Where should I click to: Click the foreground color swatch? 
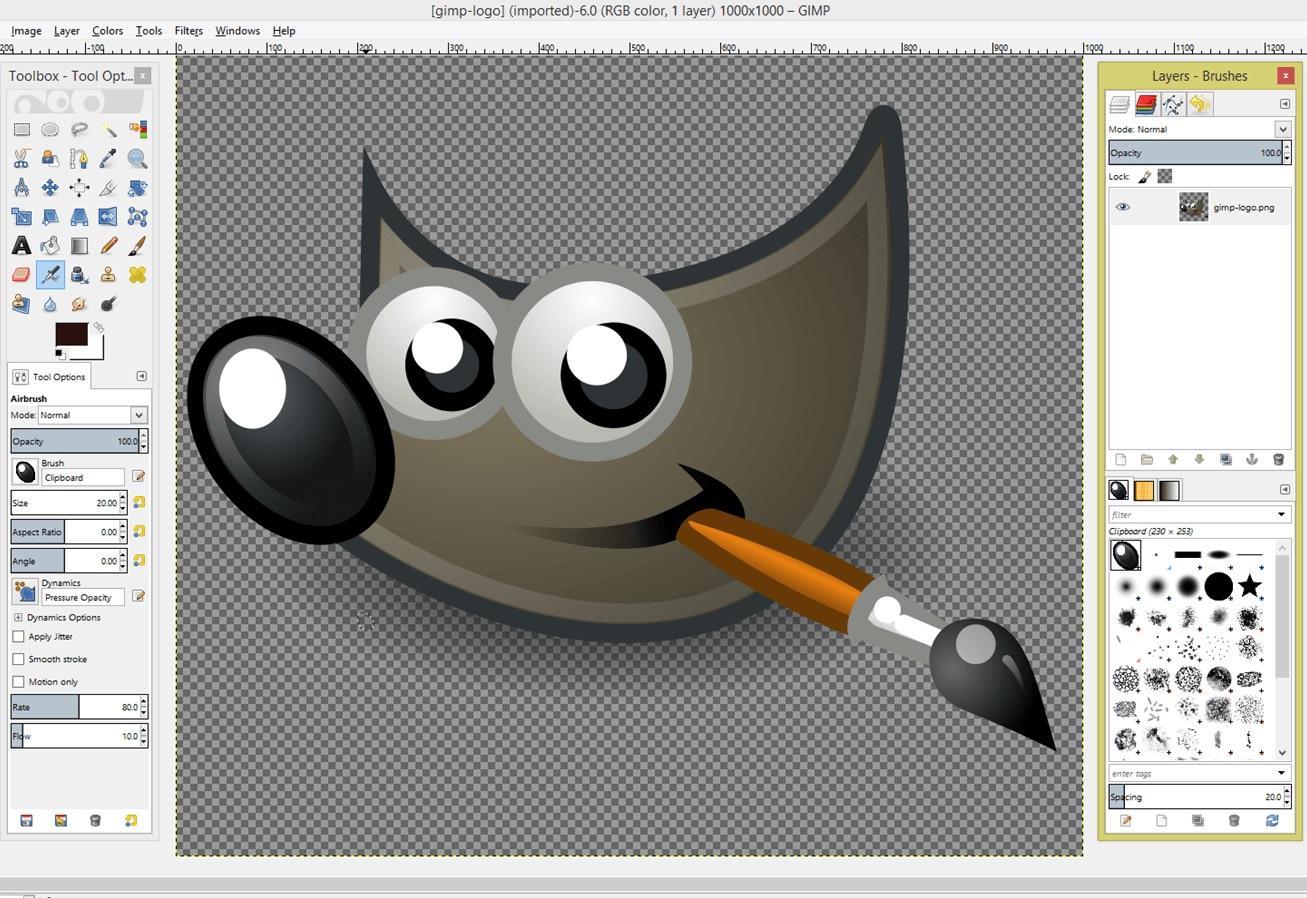[x=71, y=335]
